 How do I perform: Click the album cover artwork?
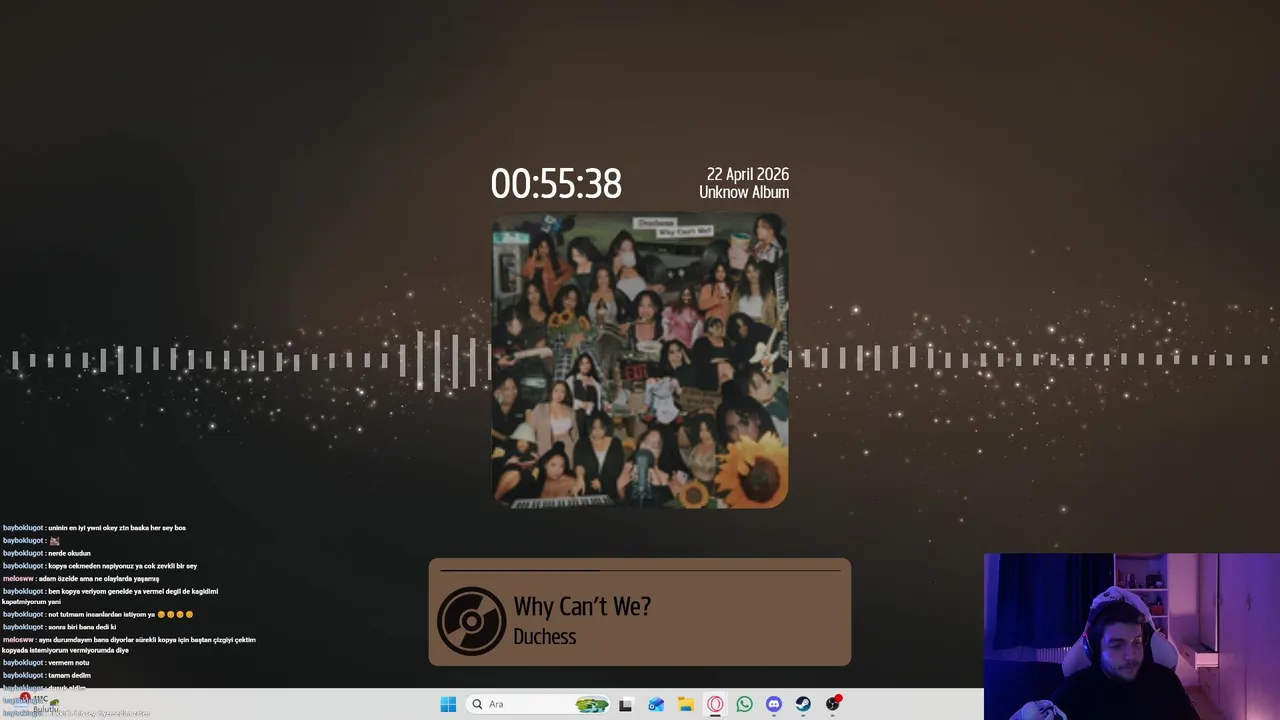[640, 361]
